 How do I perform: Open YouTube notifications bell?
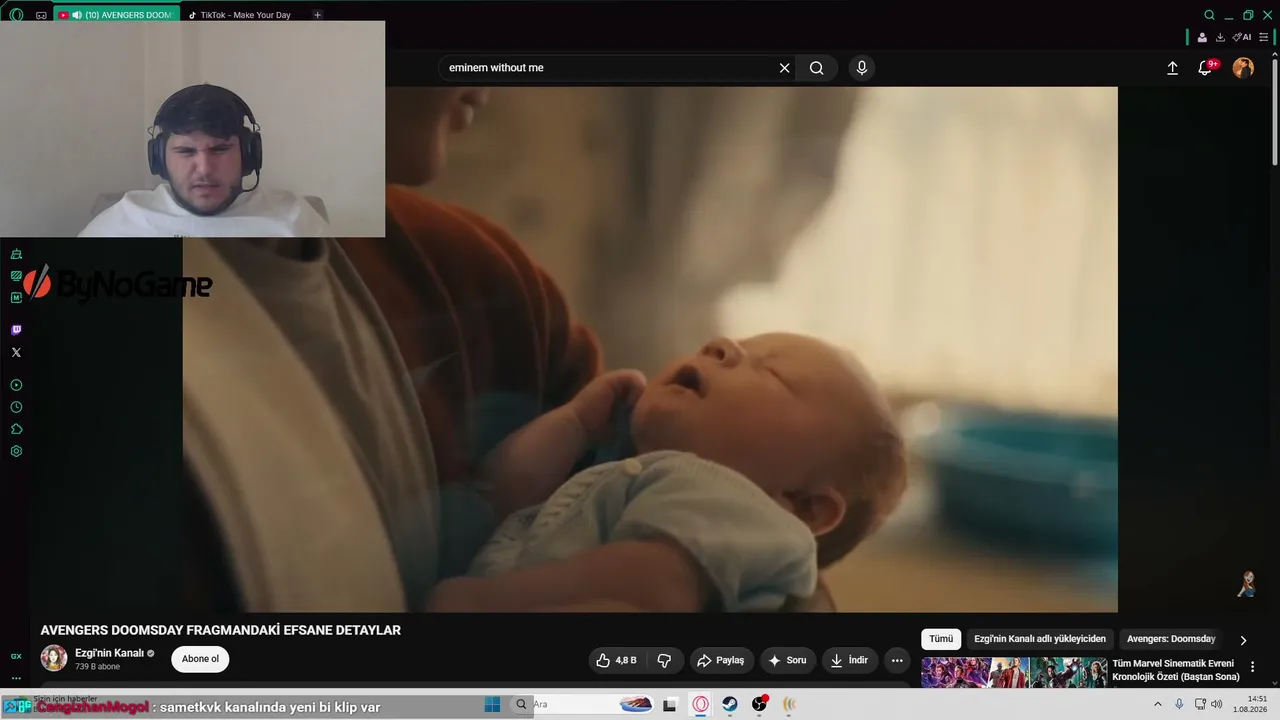1206,68
